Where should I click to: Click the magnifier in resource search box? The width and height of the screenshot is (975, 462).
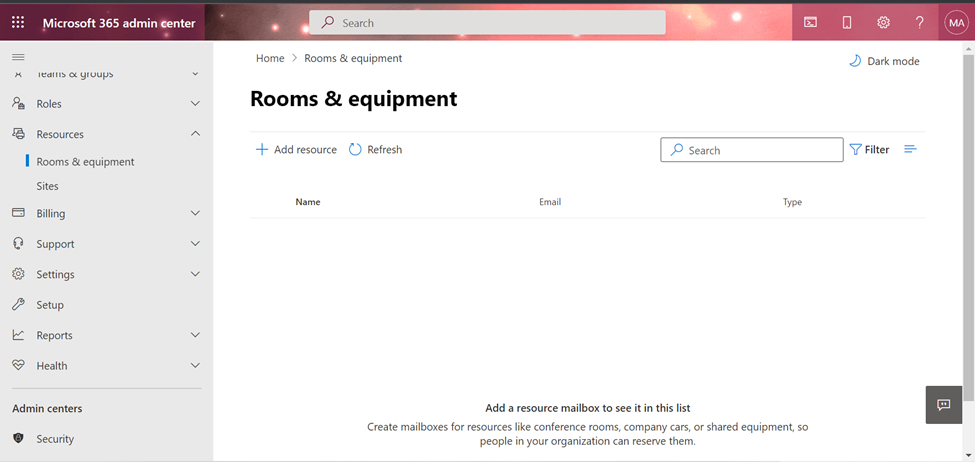coord(677,150)
